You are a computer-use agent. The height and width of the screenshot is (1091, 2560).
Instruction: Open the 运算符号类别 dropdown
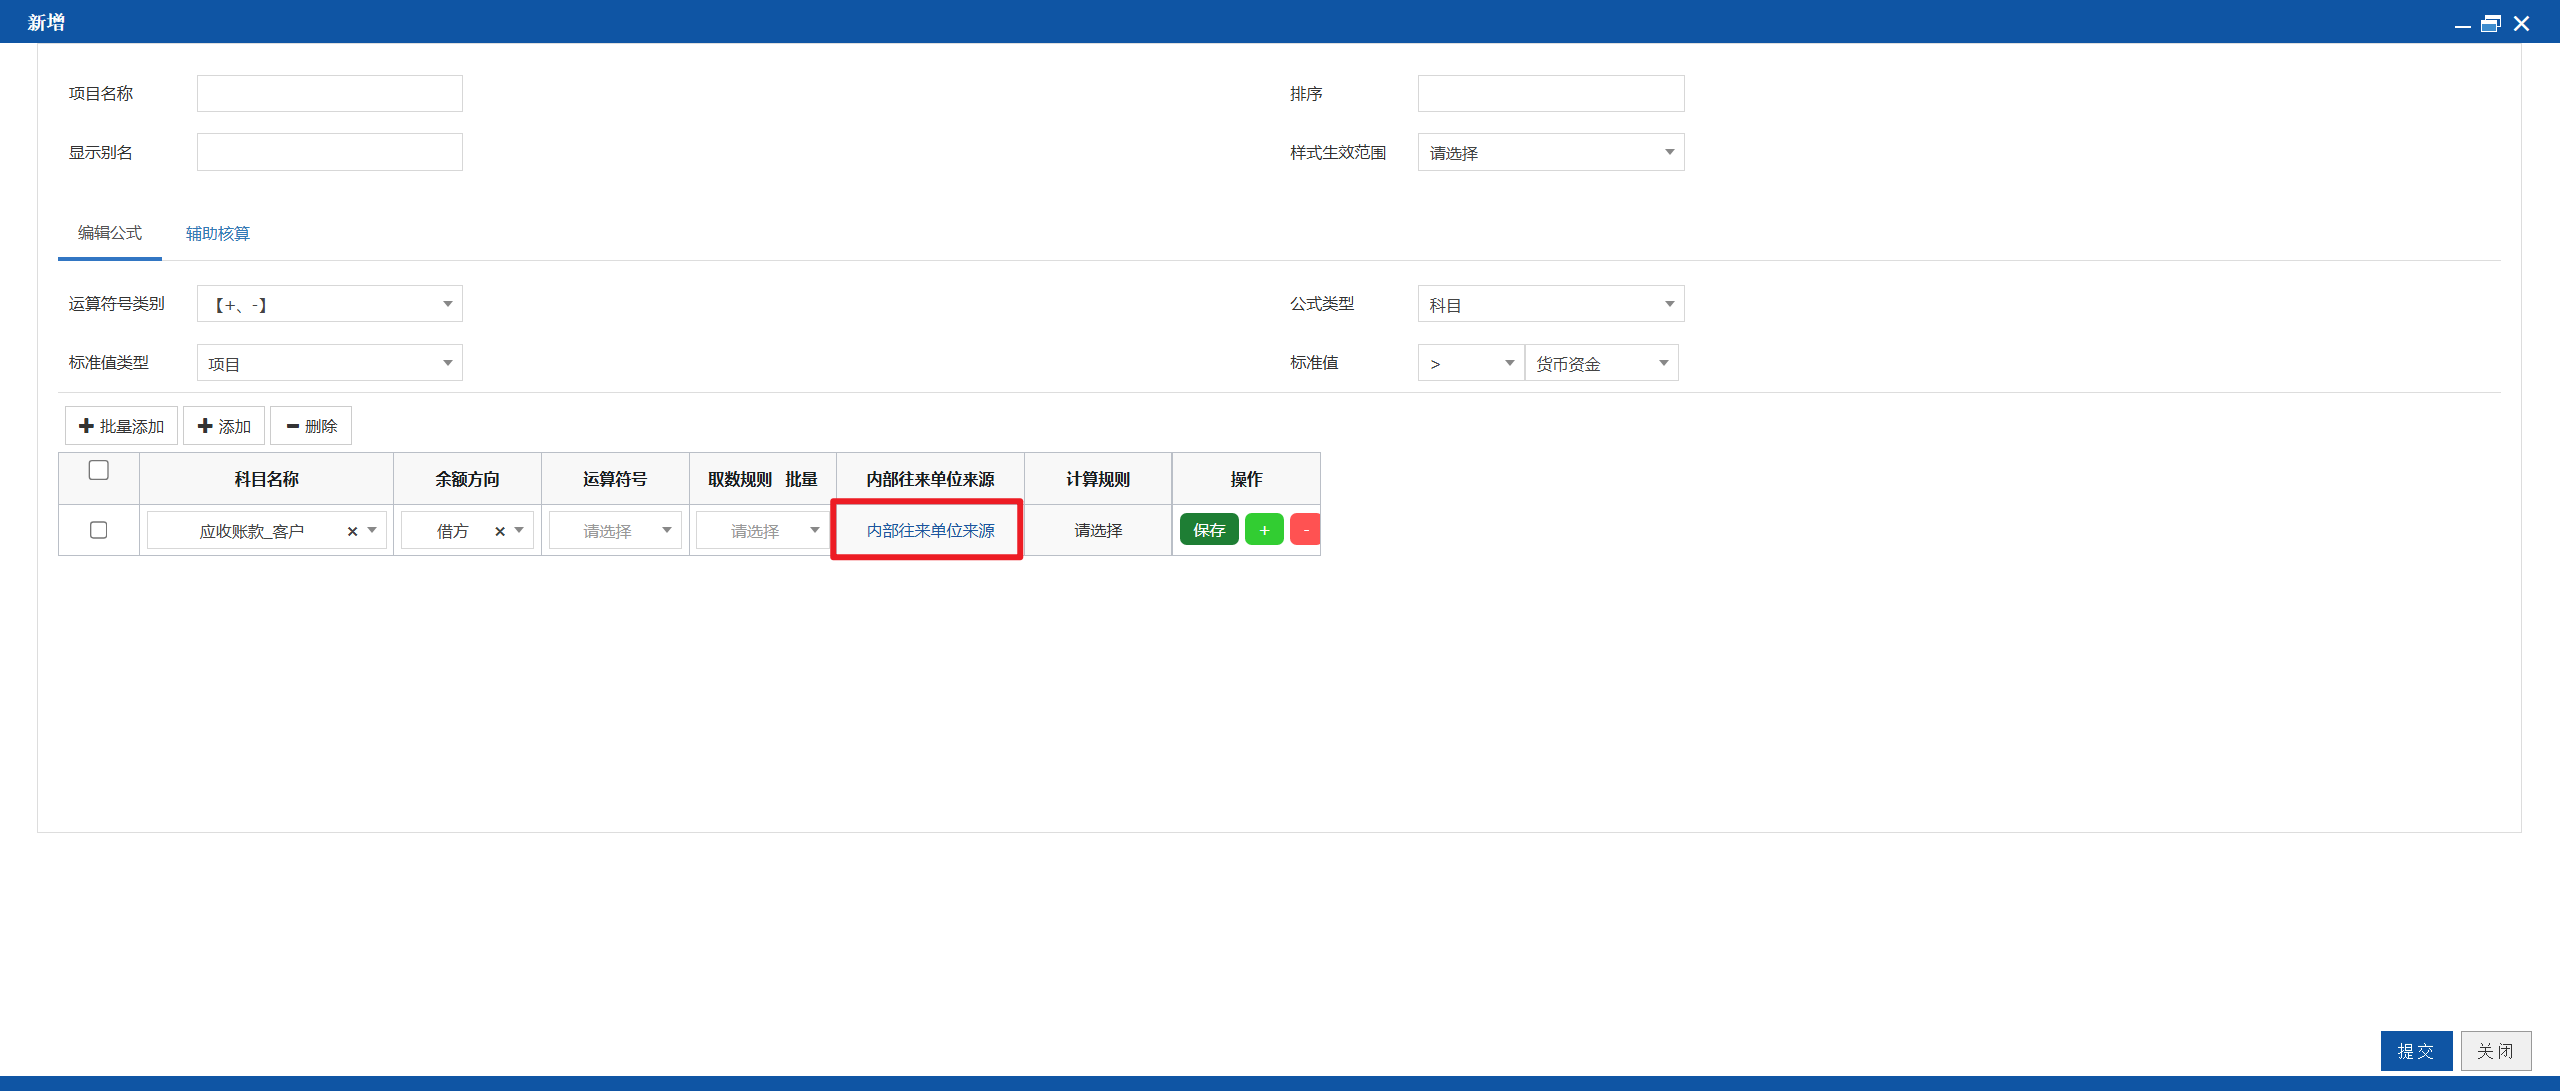[330, 304]
